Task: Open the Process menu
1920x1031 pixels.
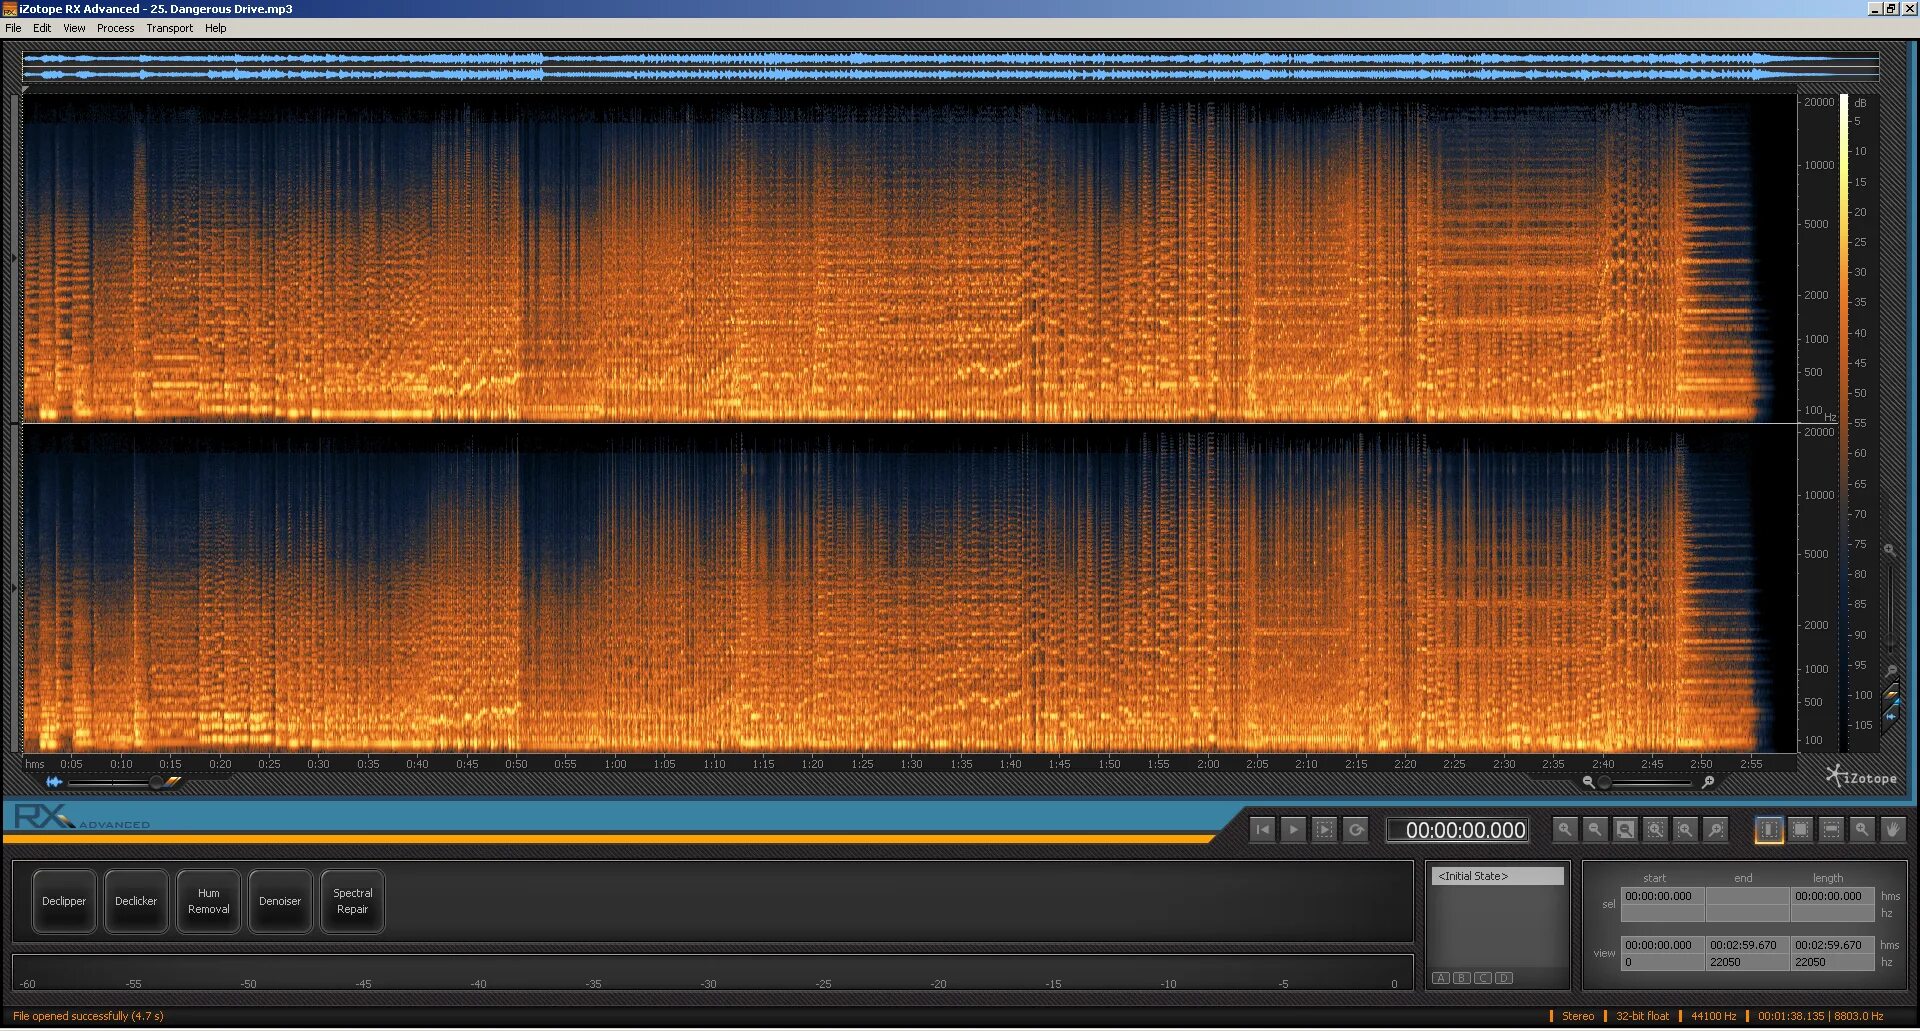Action: coord(115,28)
